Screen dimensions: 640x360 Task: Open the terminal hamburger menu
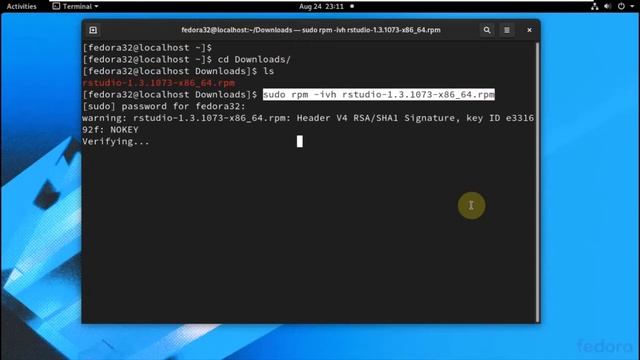click(x=507, y=30)
